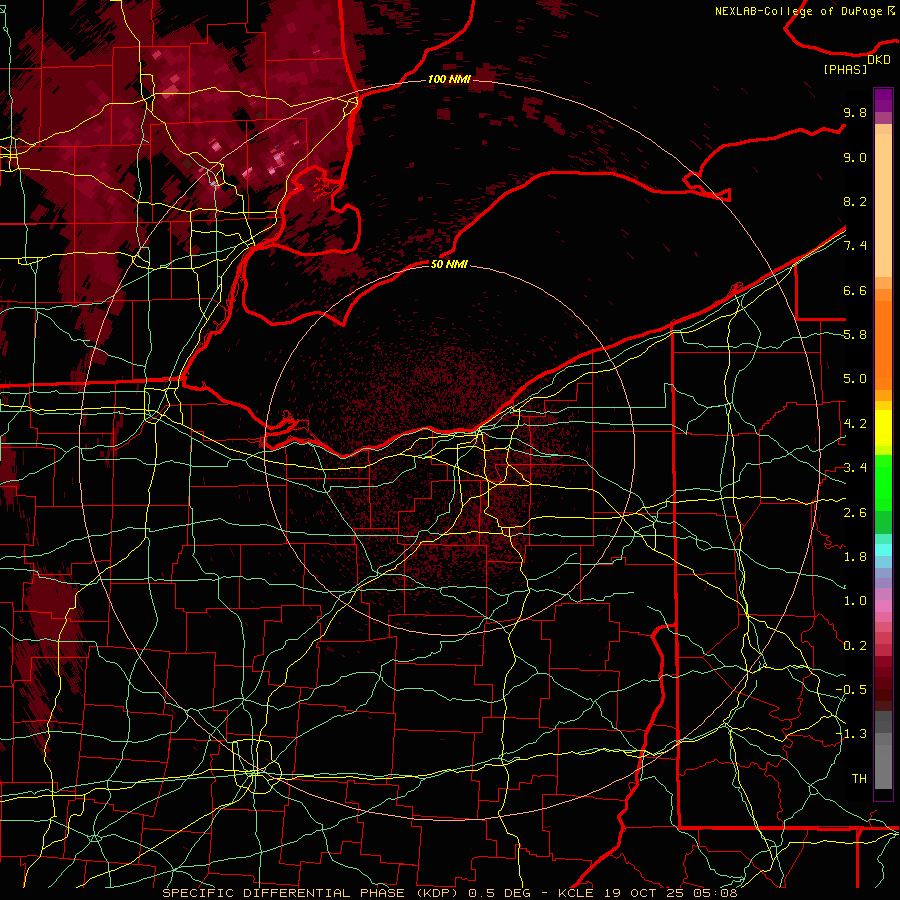Pick the bright green swatch on the color scale
Image resolution: width=900 pixels, height=900 pixels.
(x=883, y=482)
